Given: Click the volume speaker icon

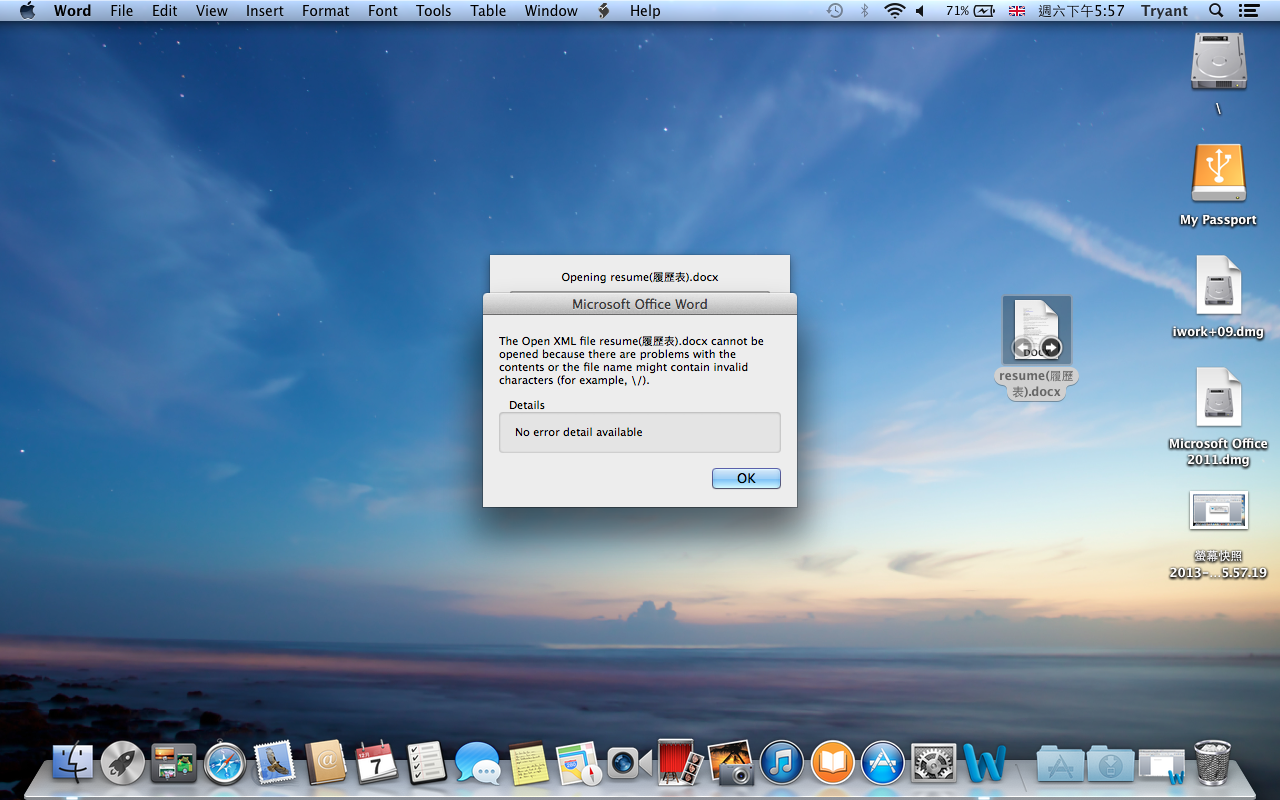Looking at the screenshot, I should tap(921, 11).
